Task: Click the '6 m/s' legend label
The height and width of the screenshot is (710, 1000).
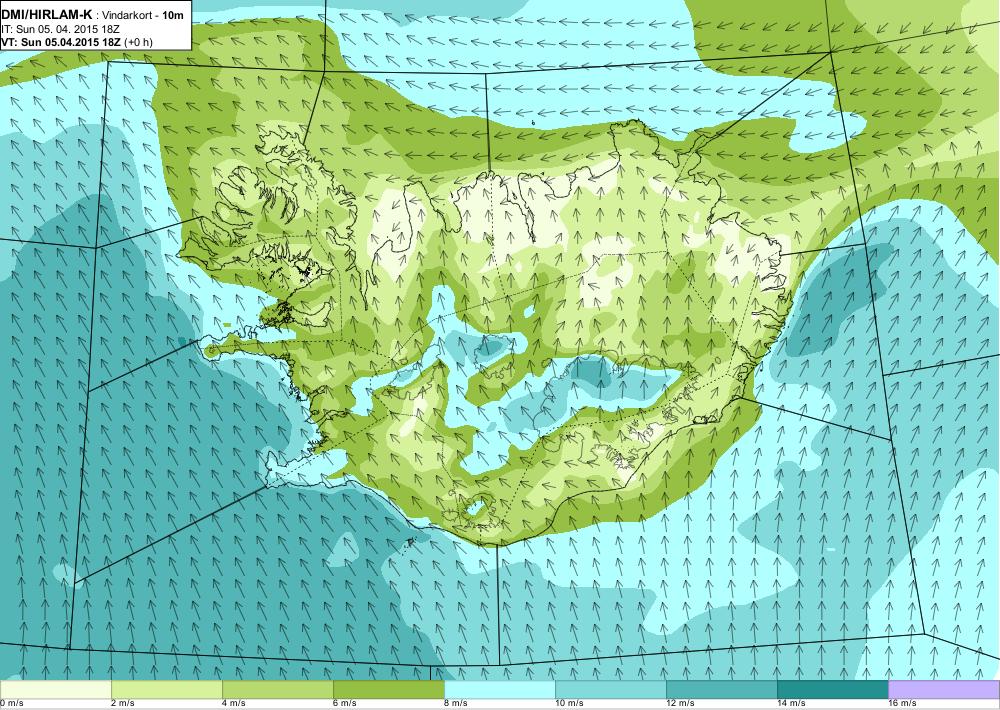Action: click(345, 703)
